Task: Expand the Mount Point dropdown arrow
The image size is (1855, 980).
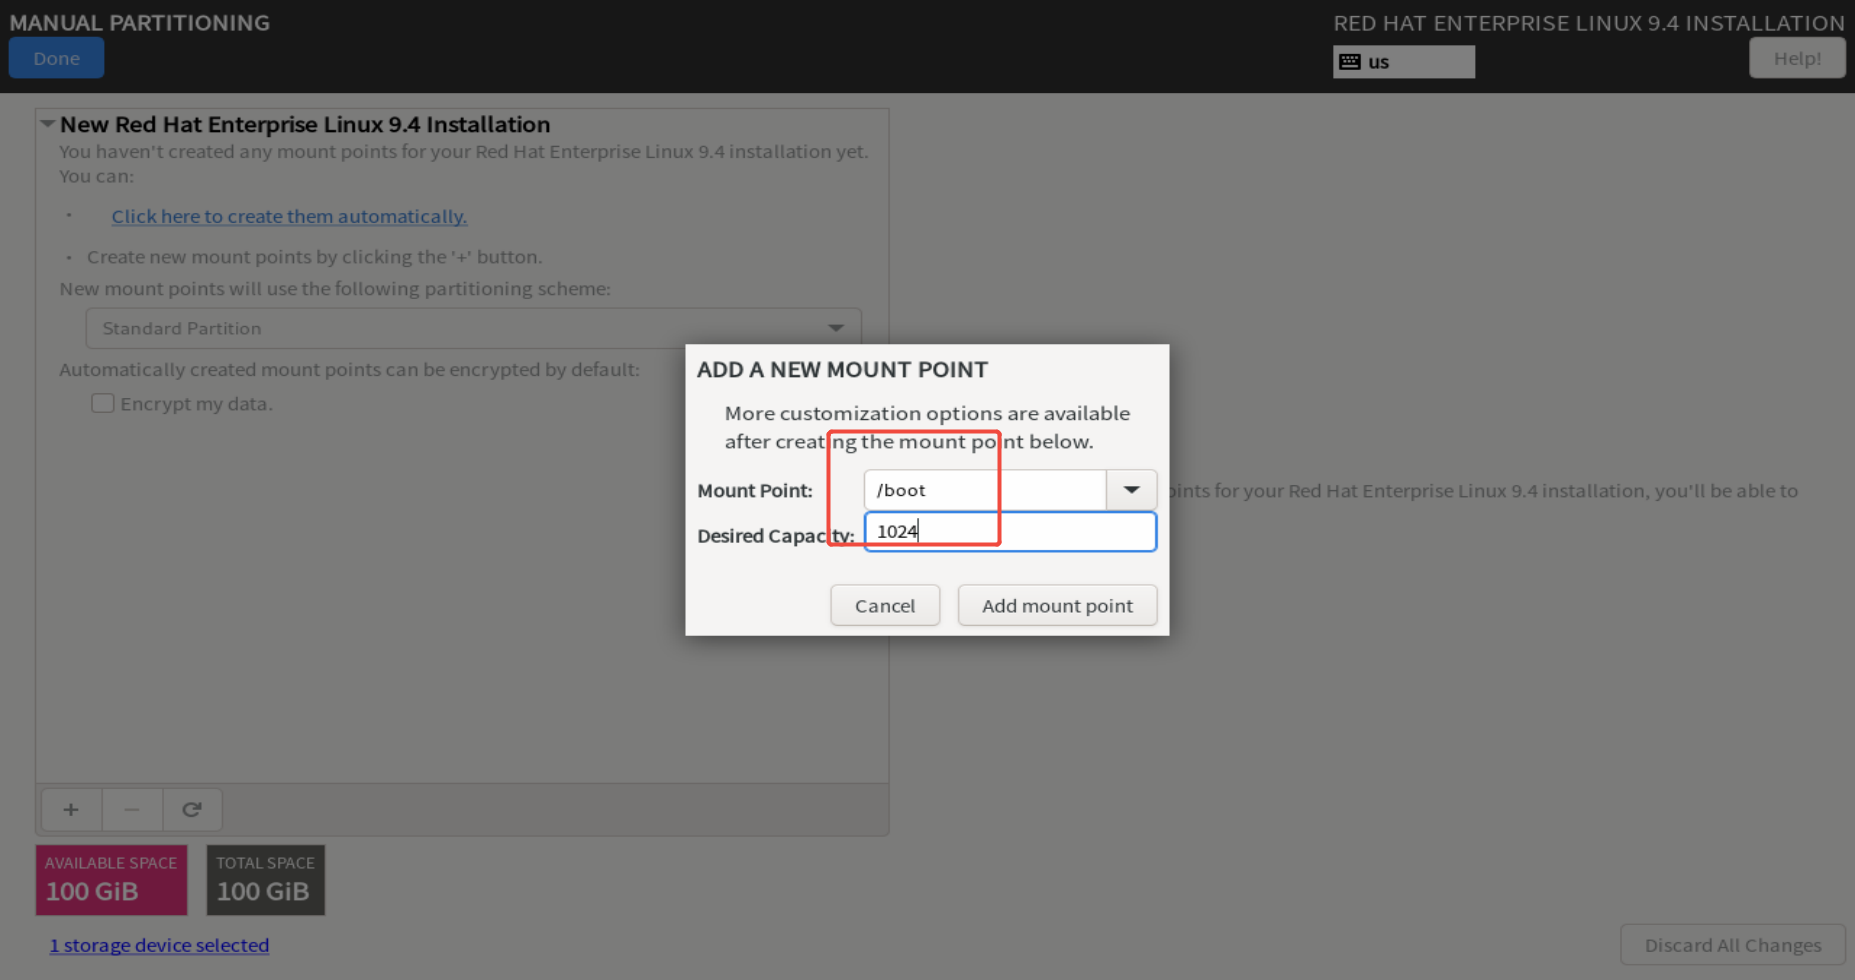Action: [x=1131, y=490]
